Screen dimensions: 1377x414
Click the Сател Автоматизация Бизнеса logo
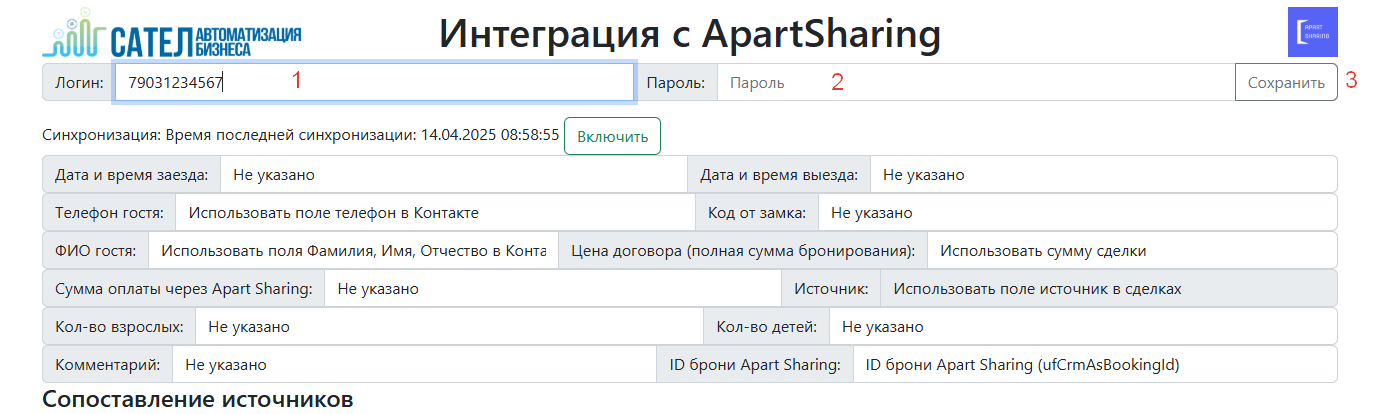click(171, 31)
